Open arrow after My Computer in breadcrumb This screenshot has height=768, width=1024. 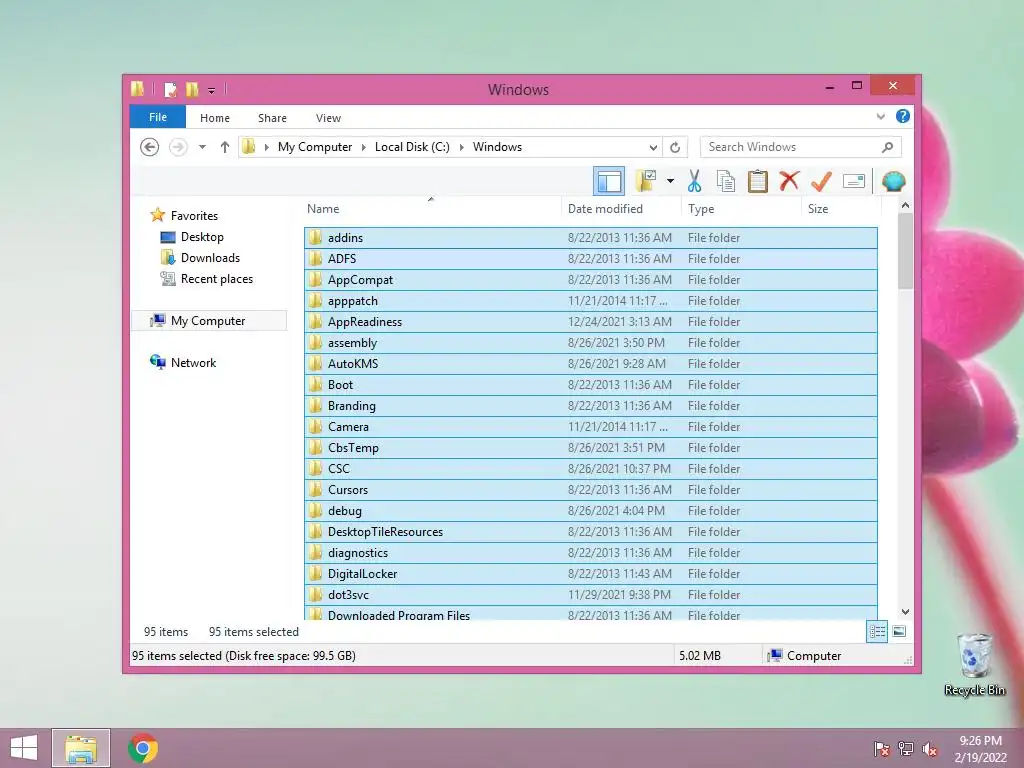(364, 147)
